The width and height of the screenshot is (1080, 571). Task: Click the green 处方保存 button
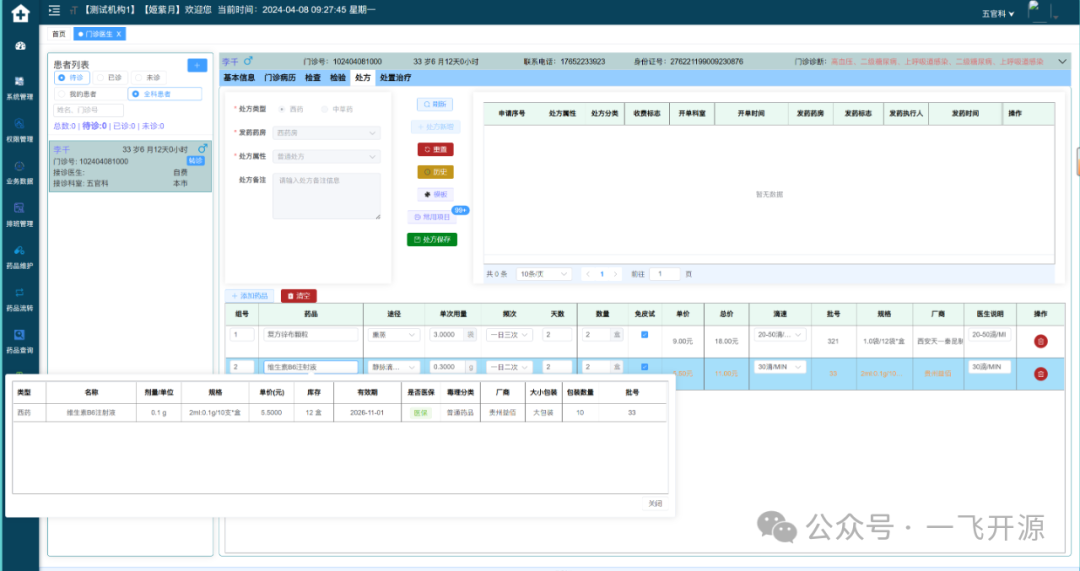(x=432, y=240)
